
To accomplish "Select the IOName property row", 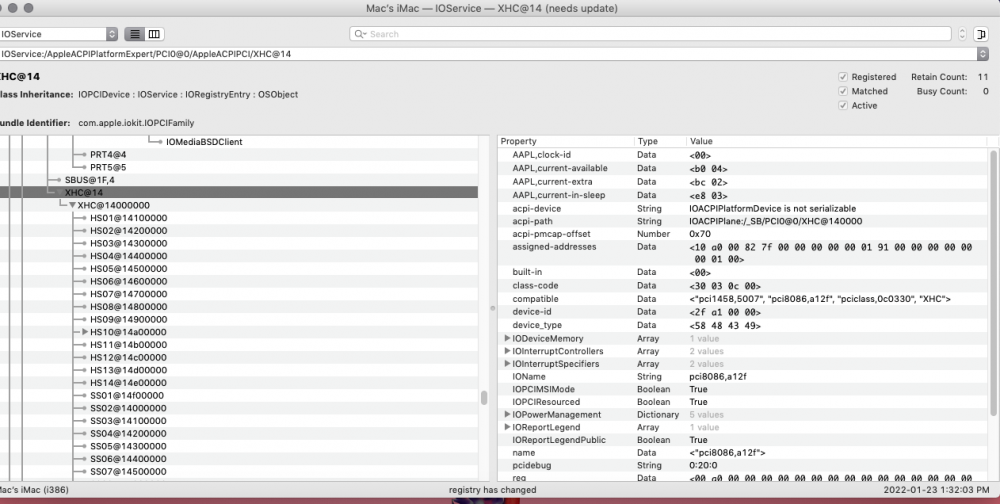I will point(743,376).
